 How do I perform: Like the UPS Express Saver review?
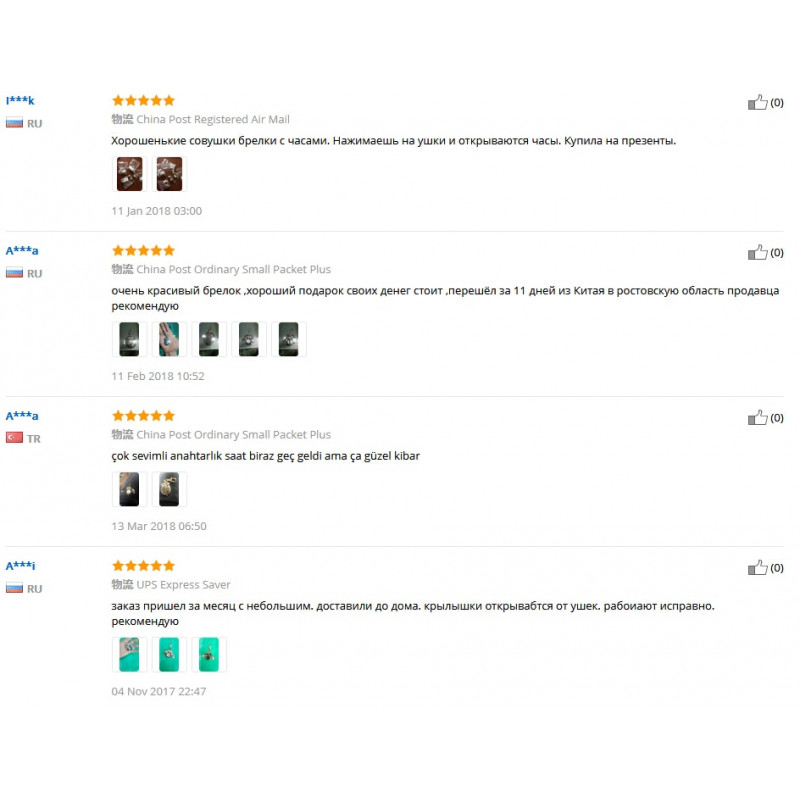[x=758, y=567]
